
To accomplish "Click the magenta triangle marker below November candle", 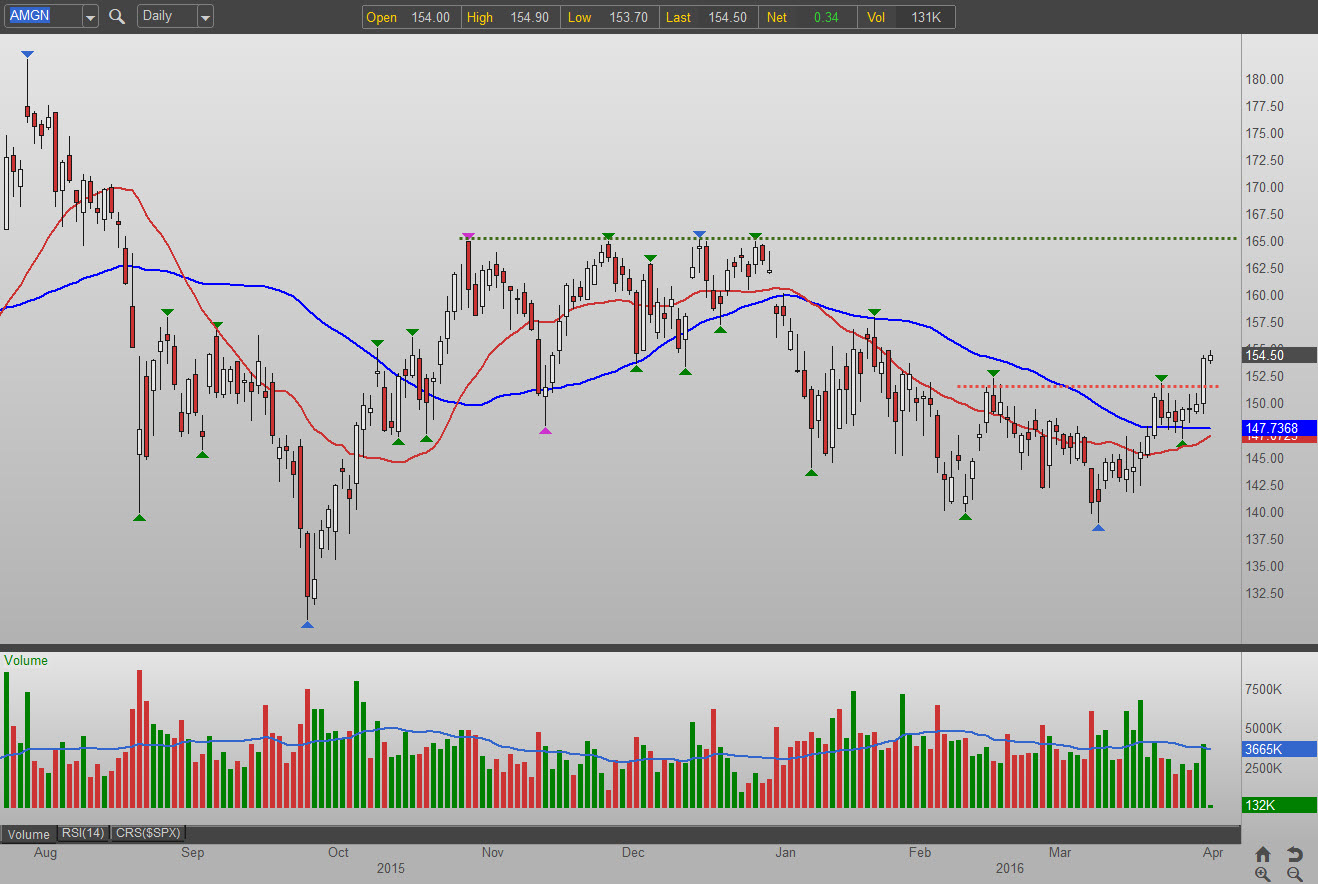I will [x=545, y=430].
